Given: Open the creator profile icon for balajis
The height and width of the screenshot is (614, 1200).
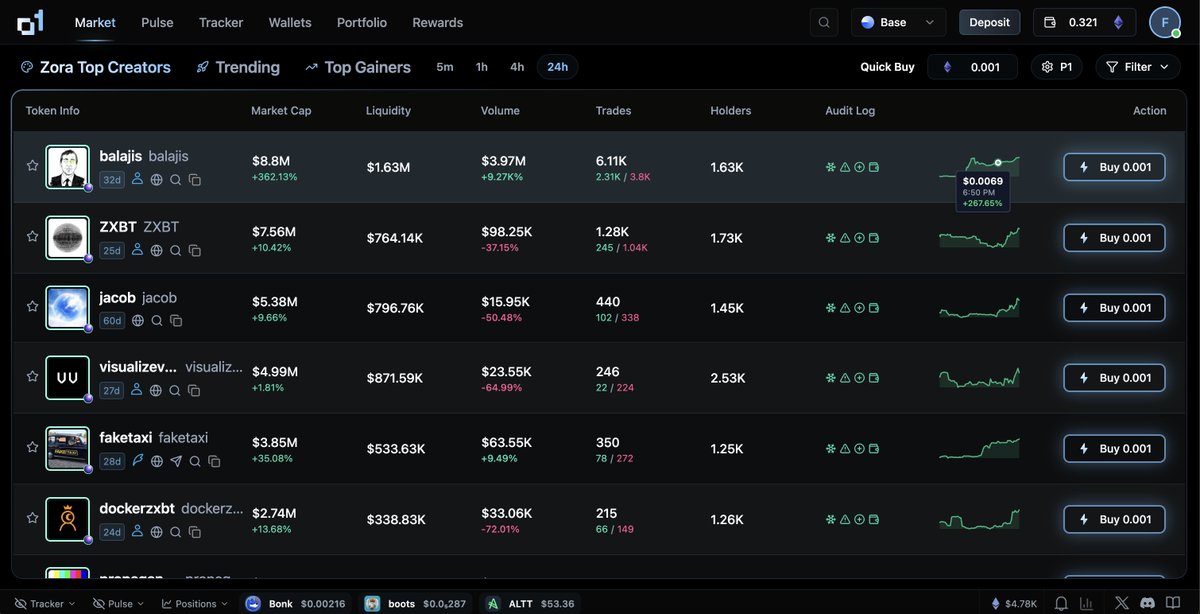Looking at the screenshot, I should coord(138,180).
